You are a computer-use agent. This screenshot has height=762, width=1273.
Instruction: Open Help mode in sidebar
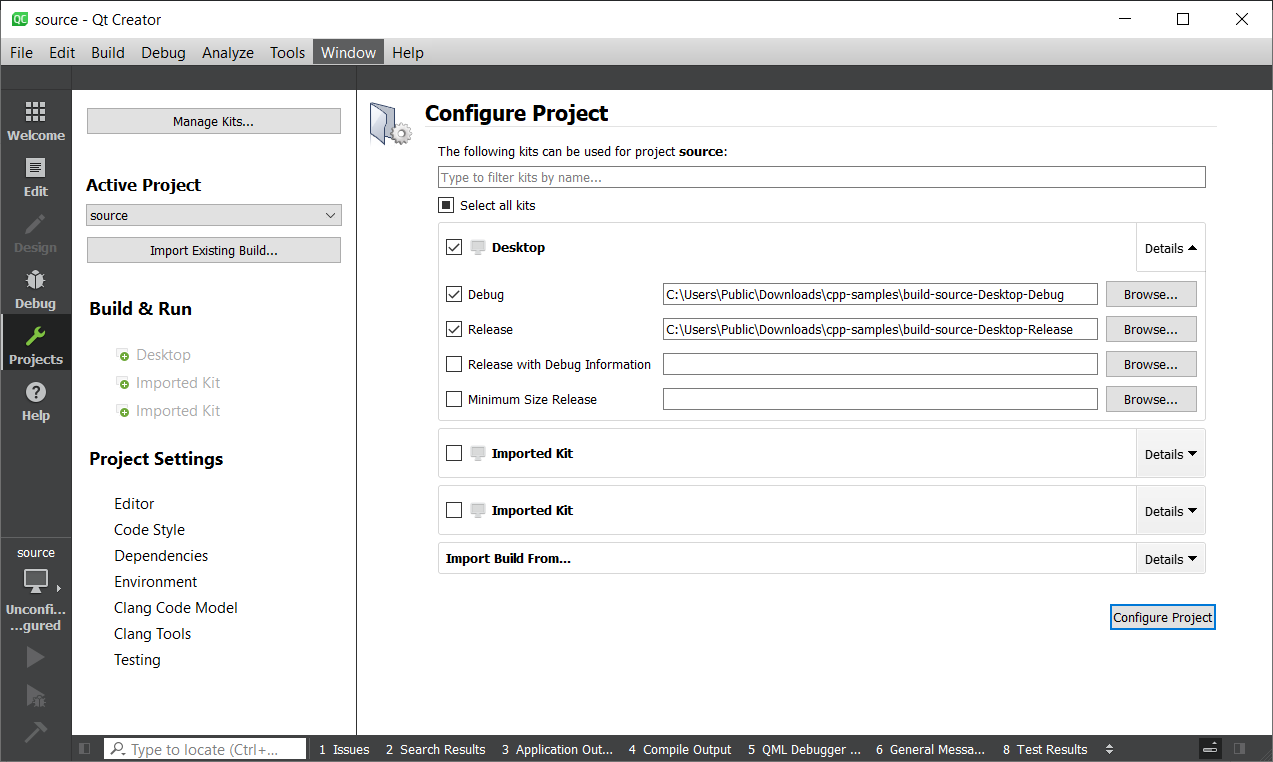36,401
